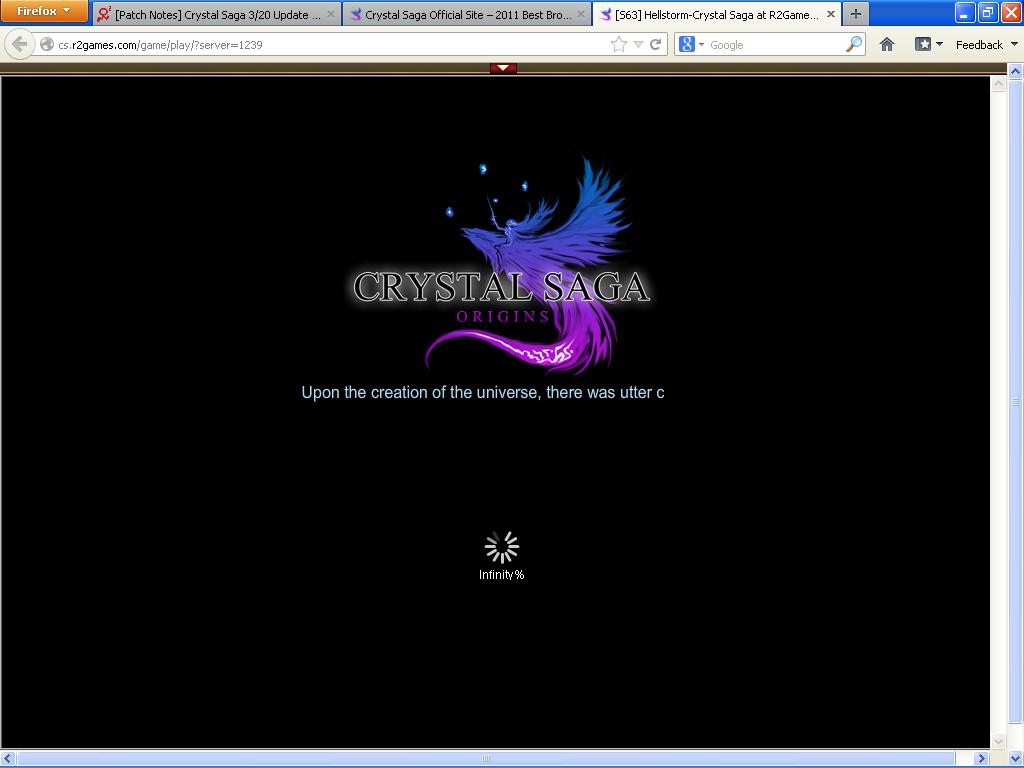Open a new tab with plus button

point(855,14)
